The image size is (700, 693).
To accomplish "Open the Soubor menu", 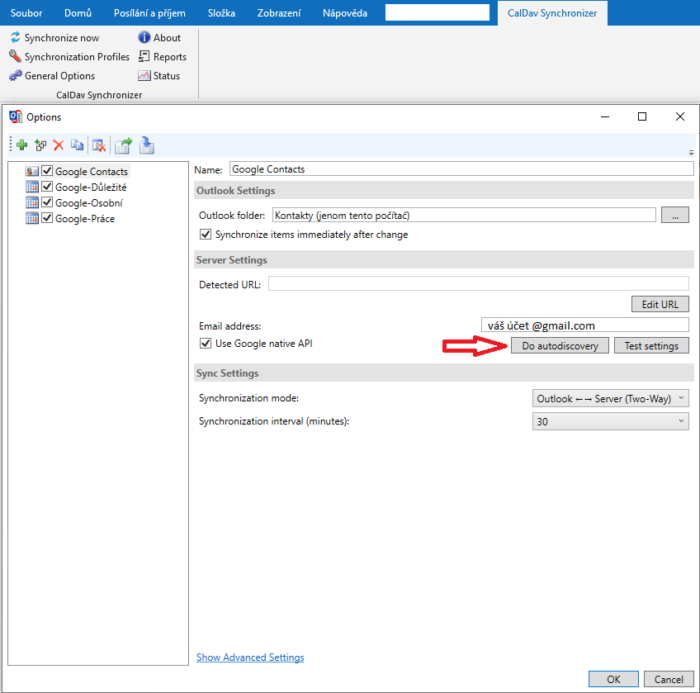I will [x=26, y=13].
